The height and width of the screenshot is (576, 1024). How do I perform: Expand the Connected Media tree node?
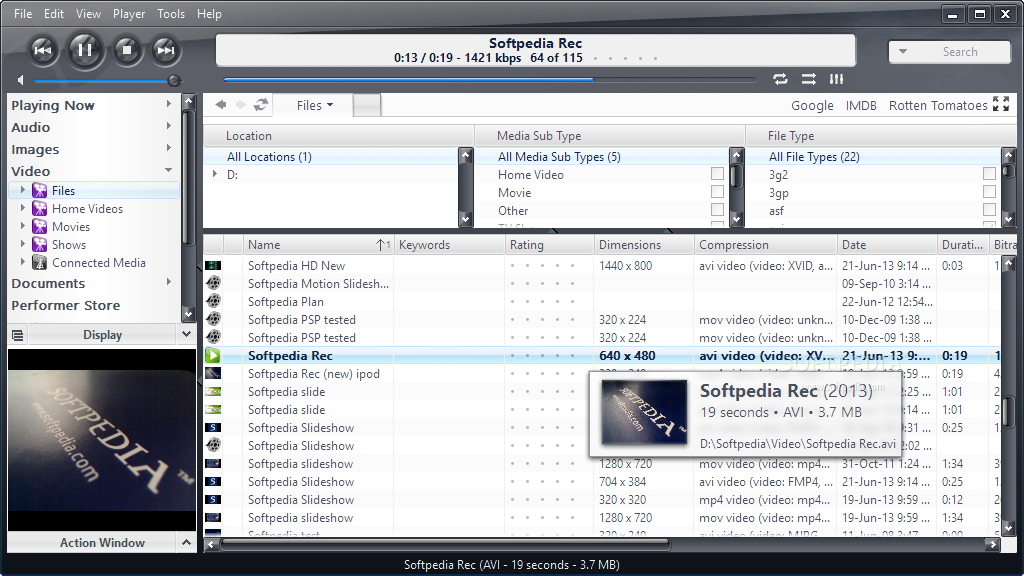pos(23,263)
